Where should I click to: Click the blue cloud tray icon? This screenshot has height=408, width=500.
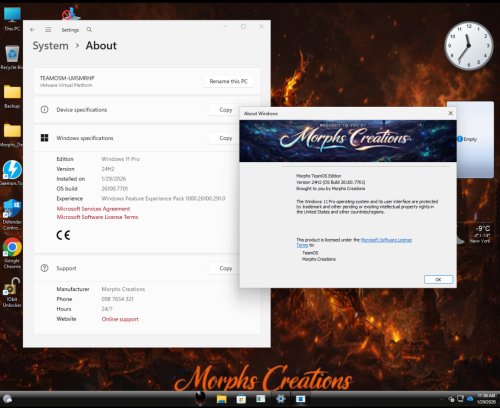(x=470, y=399)
